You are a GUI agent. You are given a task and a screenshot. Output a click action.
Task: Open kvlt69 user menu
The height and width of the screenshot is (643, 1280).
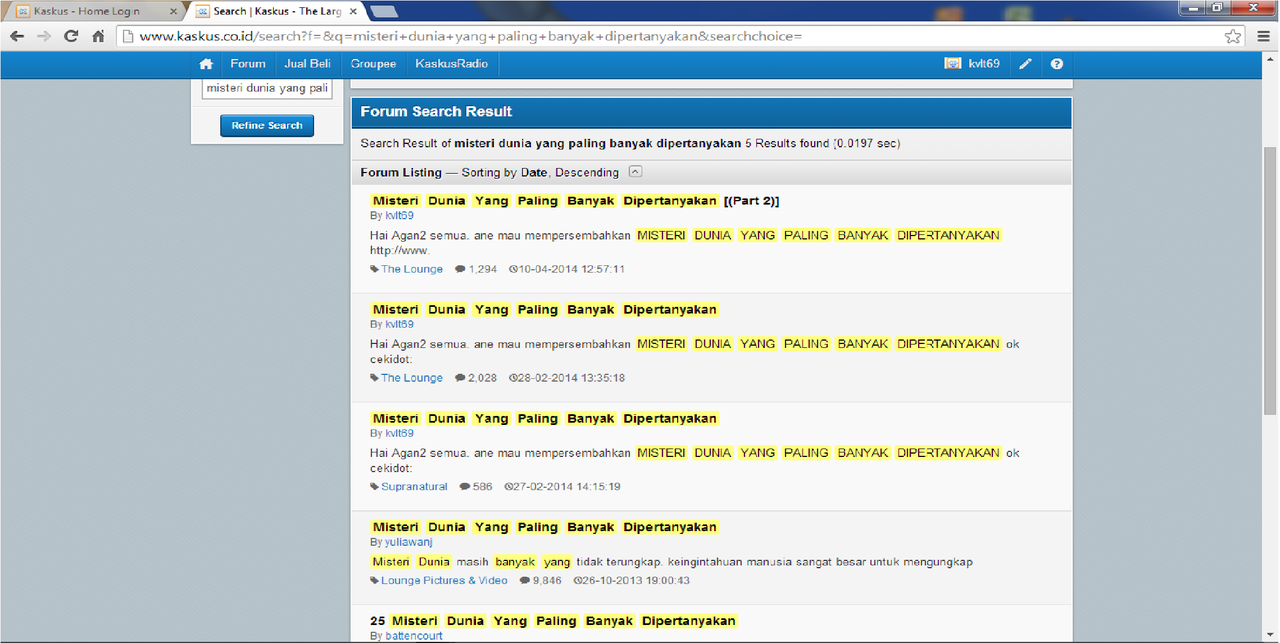coord(983,64)
